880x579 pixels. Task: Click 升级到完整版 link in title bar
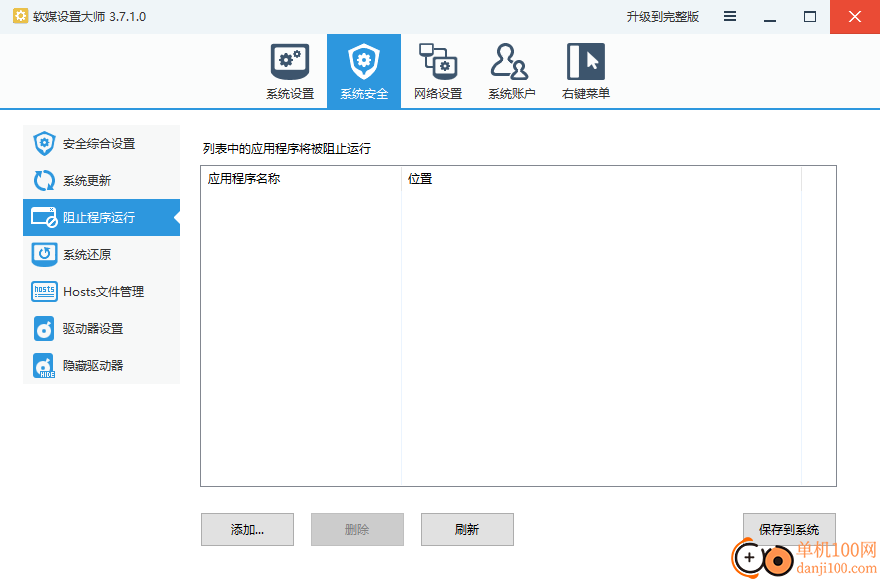coord(663,17)
